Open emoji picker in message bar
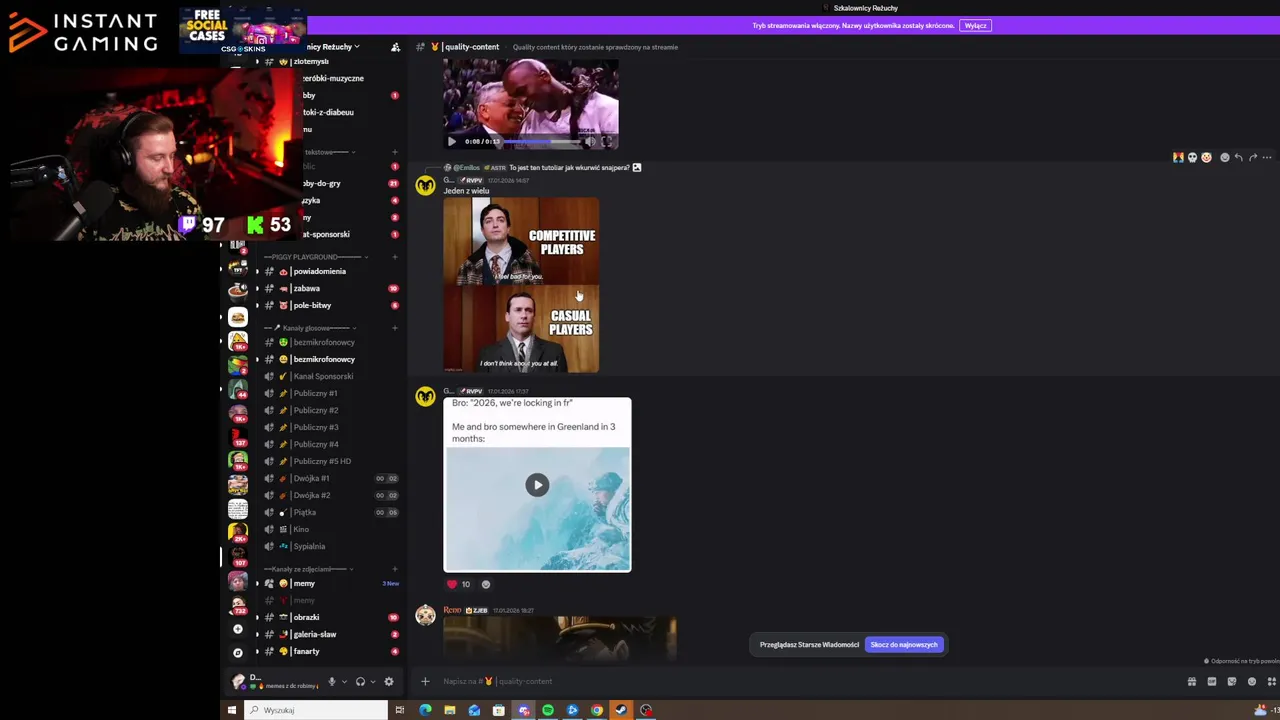The height and width of the screenshot is (720, 1280). click(x=1252, y=681)
